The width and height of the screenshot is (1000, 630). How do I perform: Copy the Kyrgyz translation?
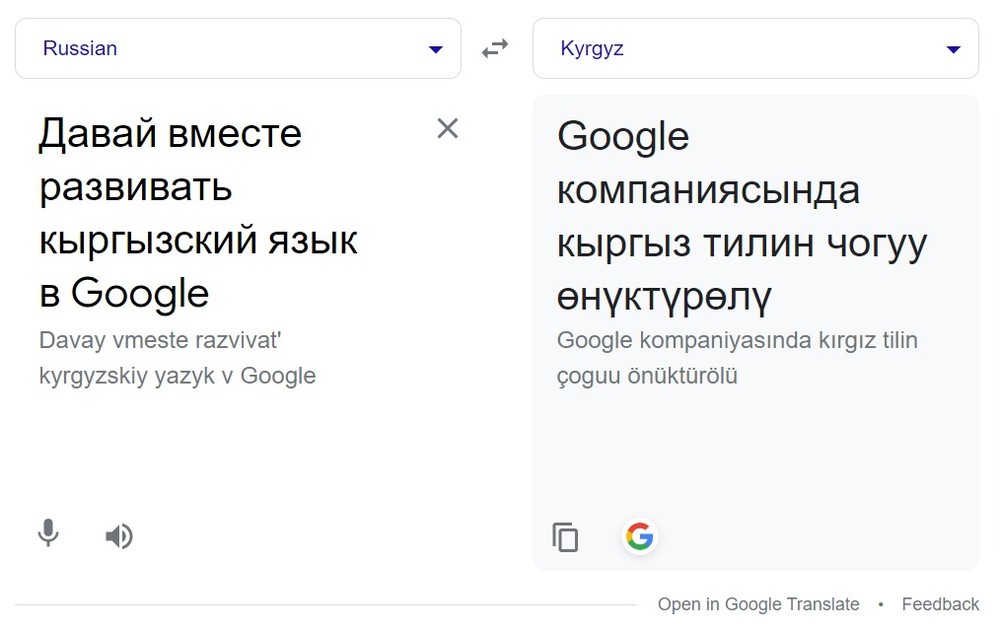tap(565, 537)
